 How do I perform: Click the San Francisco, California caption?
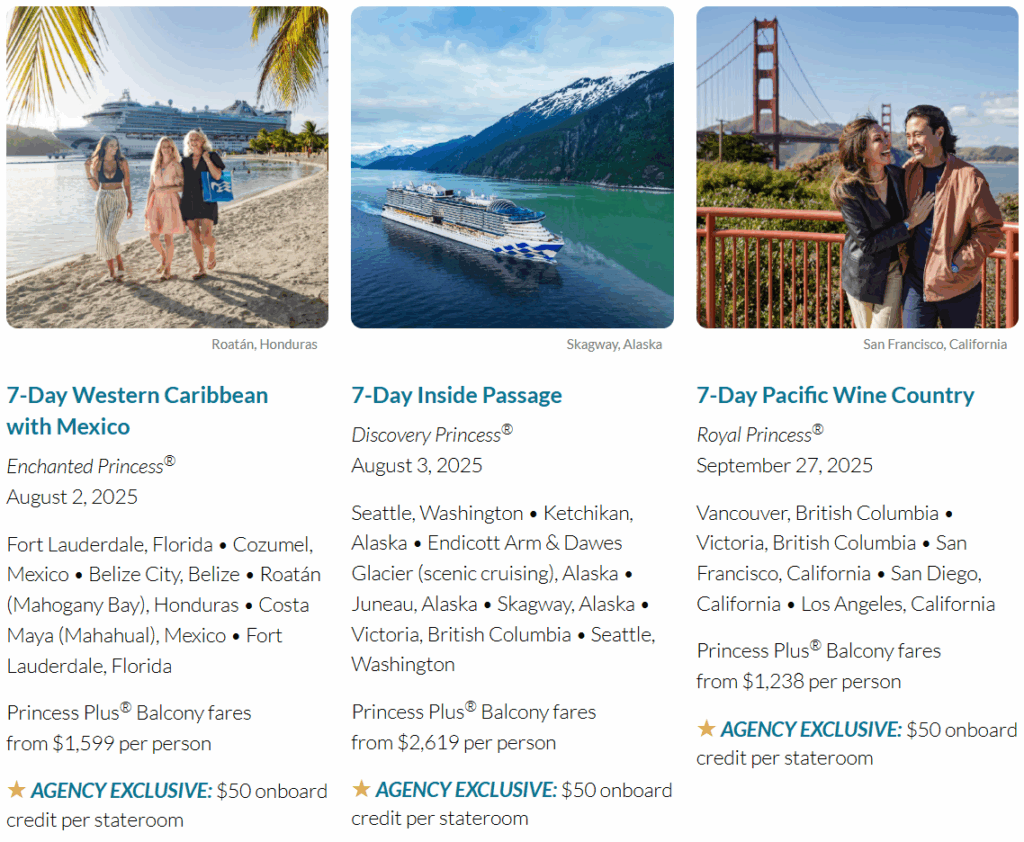click(x=935, y=344)
